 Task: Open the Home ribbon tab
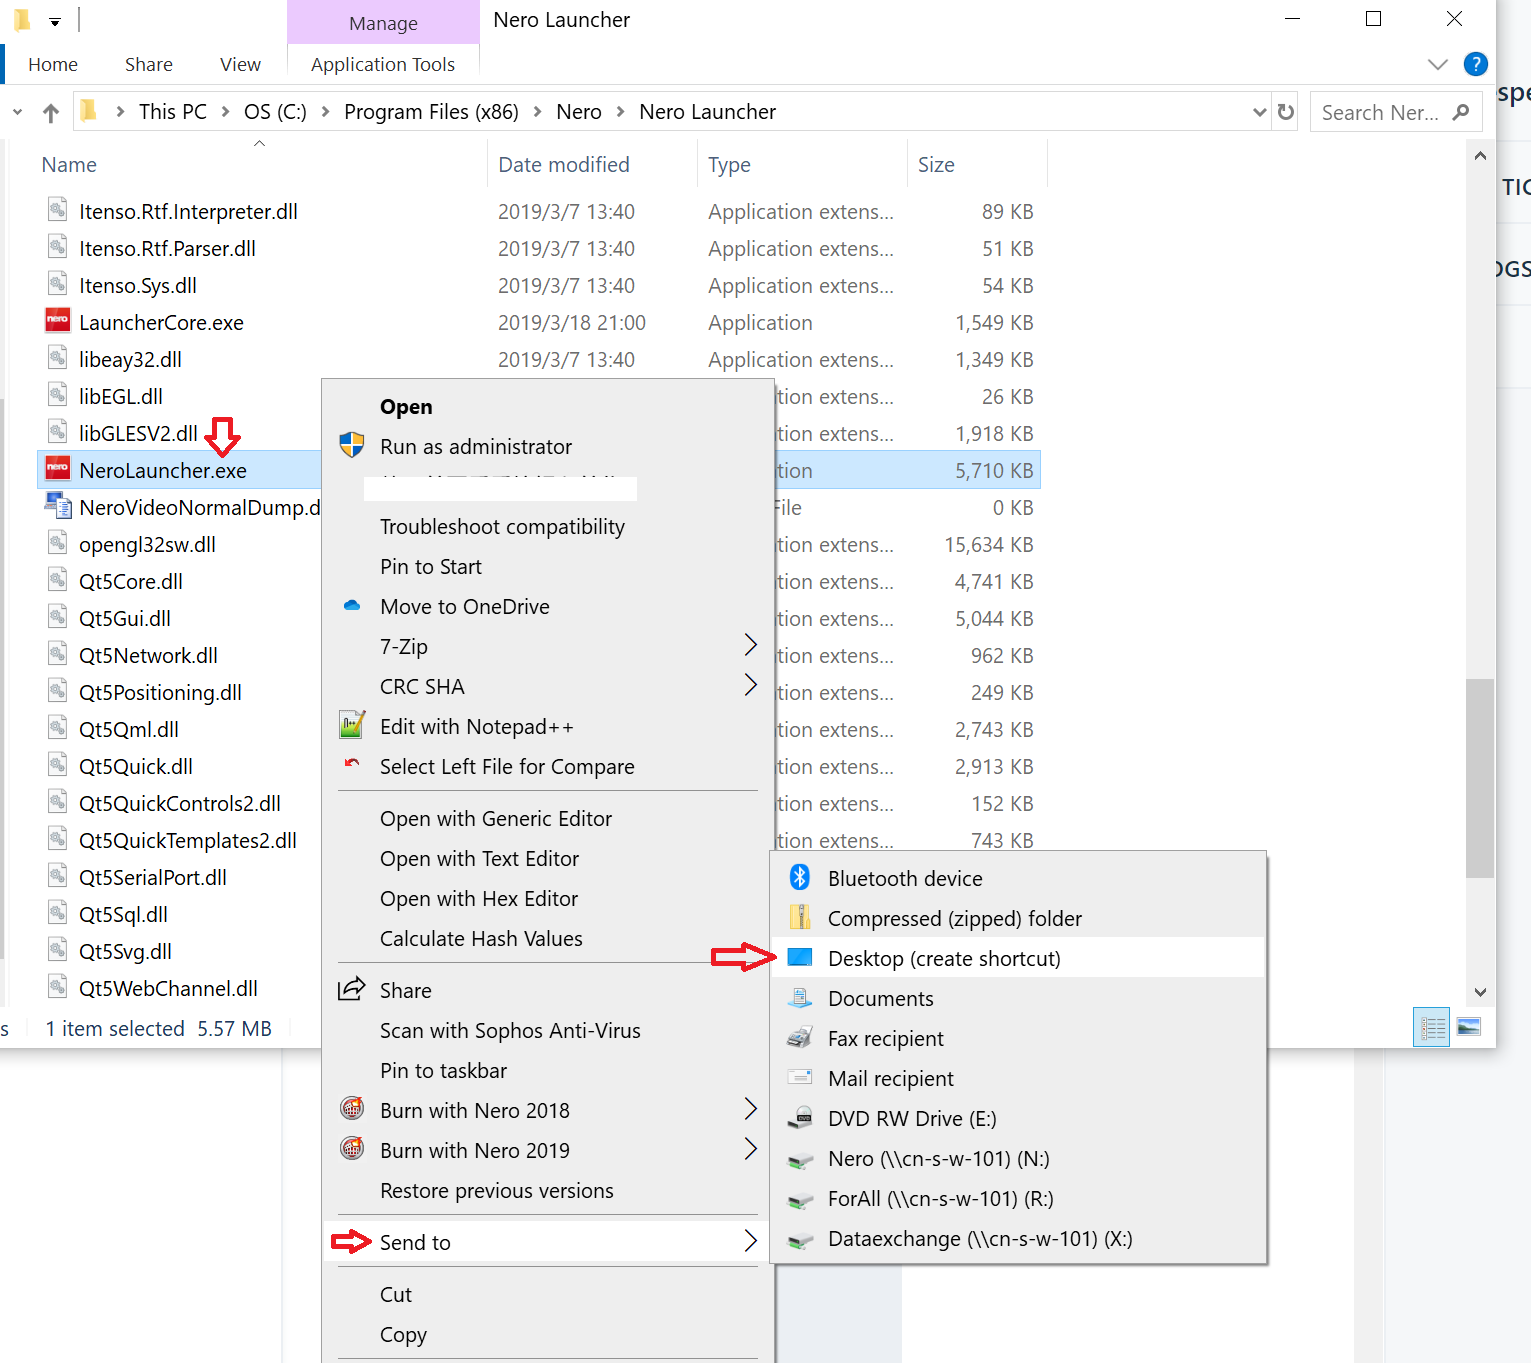pos(53,64)
